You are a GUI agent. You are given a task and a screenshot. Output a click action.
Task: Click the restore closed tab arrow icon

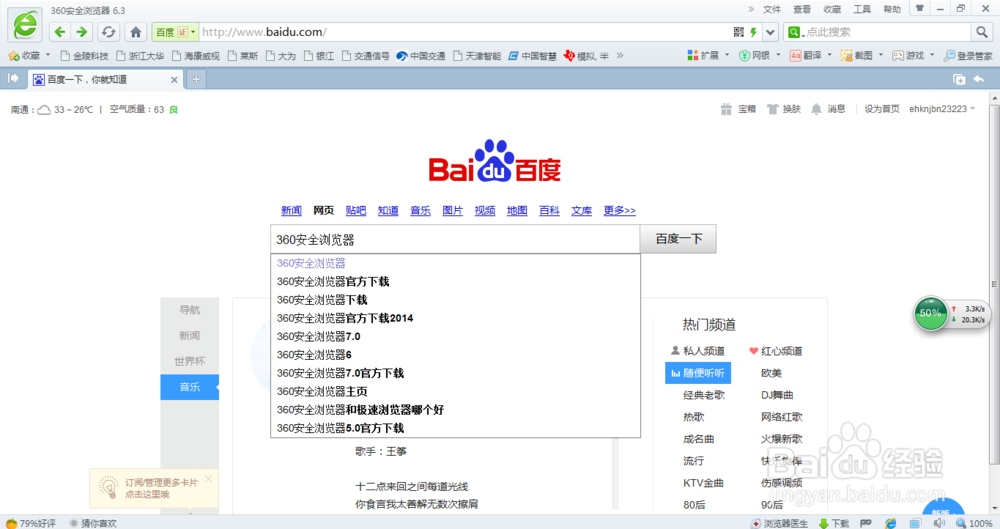click(x=979, y=79)
